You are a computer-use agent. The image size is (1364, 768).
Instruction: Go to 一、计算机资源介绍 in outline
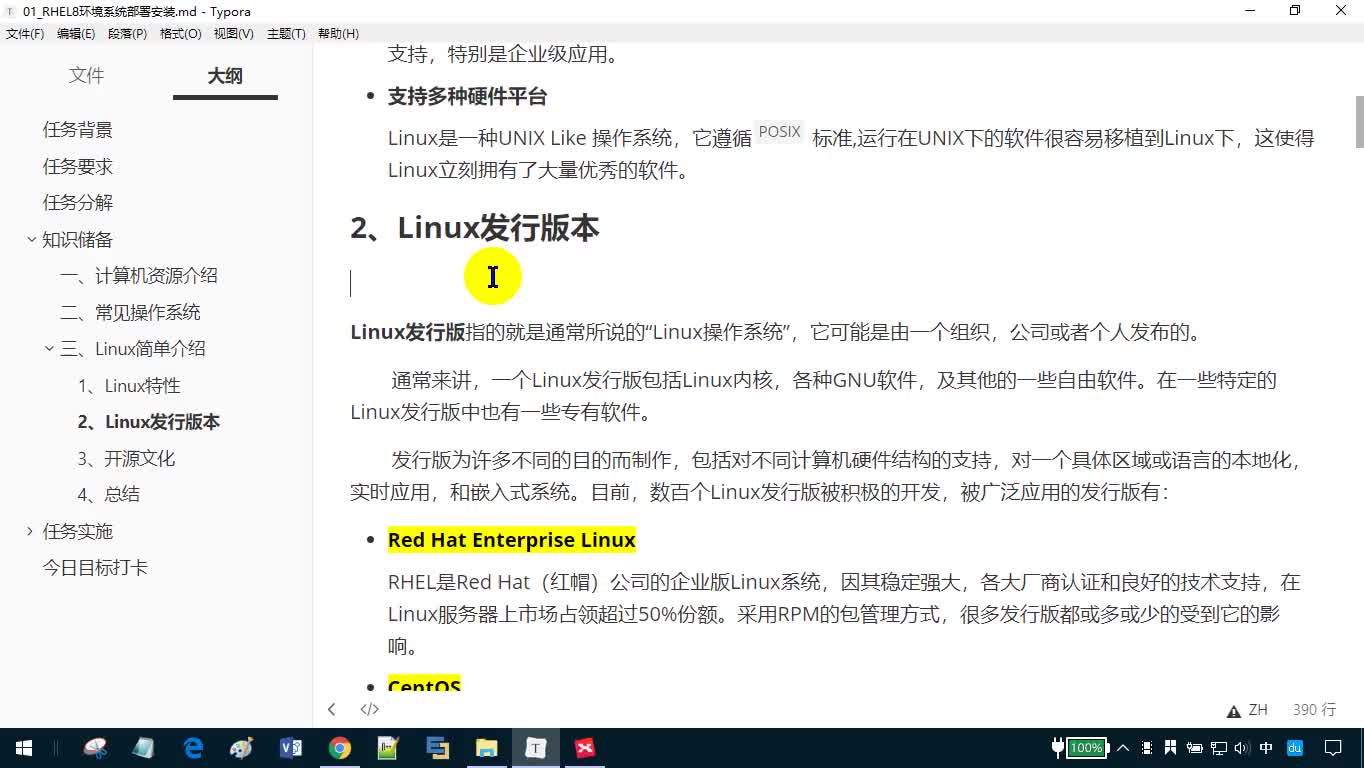point(139,276)
